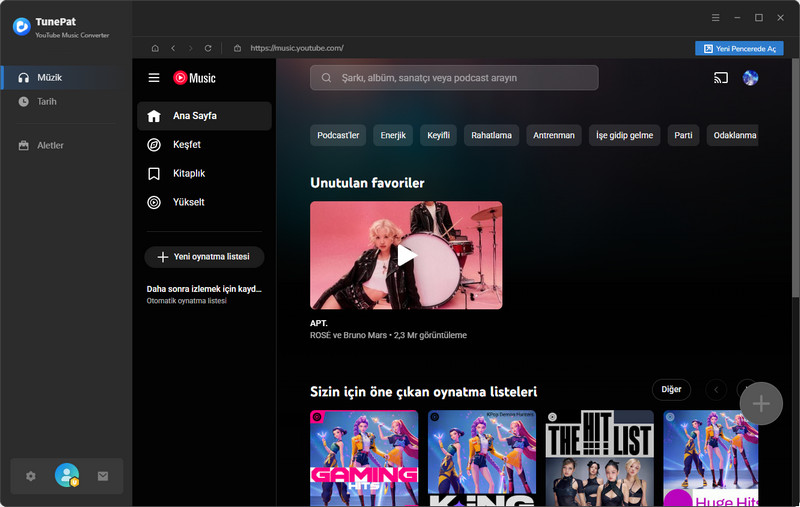Open Daha sonra izlemek için kayd... playlist
This screenshot has width=800, height=507.
[x=204, y=294]
